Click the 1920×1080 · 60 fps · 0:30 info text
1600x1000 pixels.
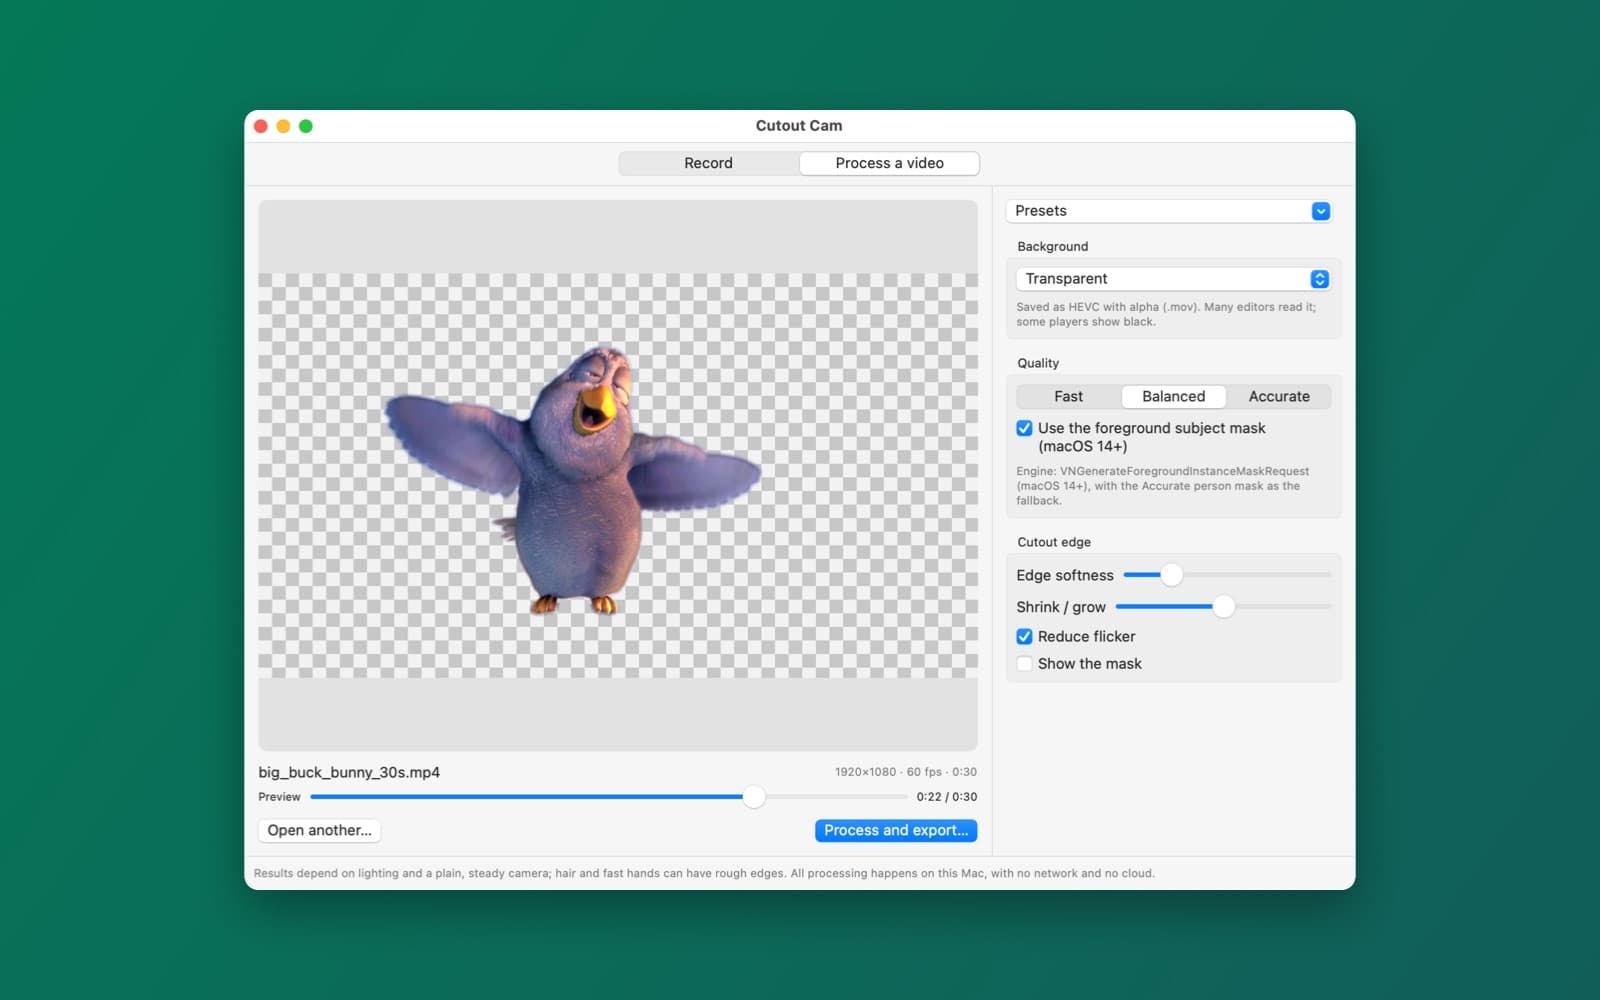906,772
